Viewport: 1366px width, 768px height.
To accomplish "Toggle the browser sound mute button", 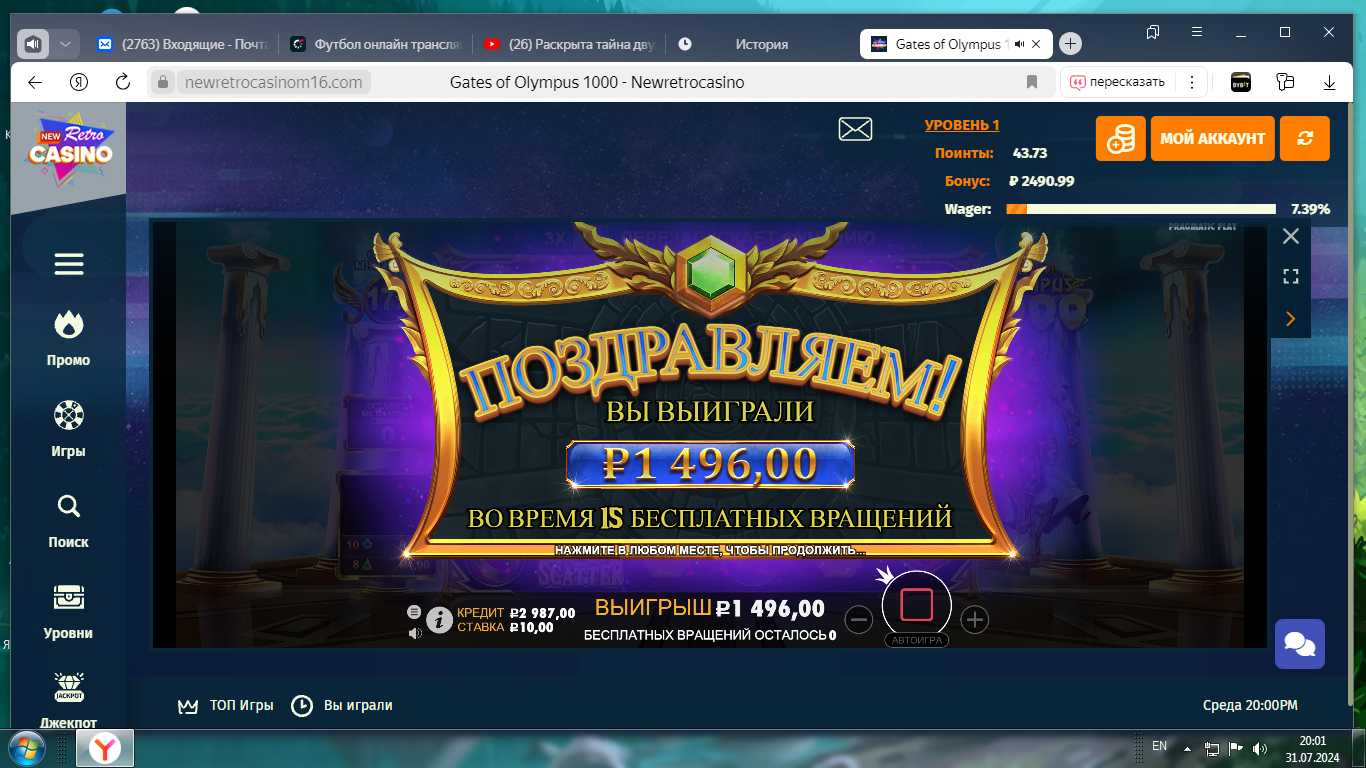I will point(33,44).
